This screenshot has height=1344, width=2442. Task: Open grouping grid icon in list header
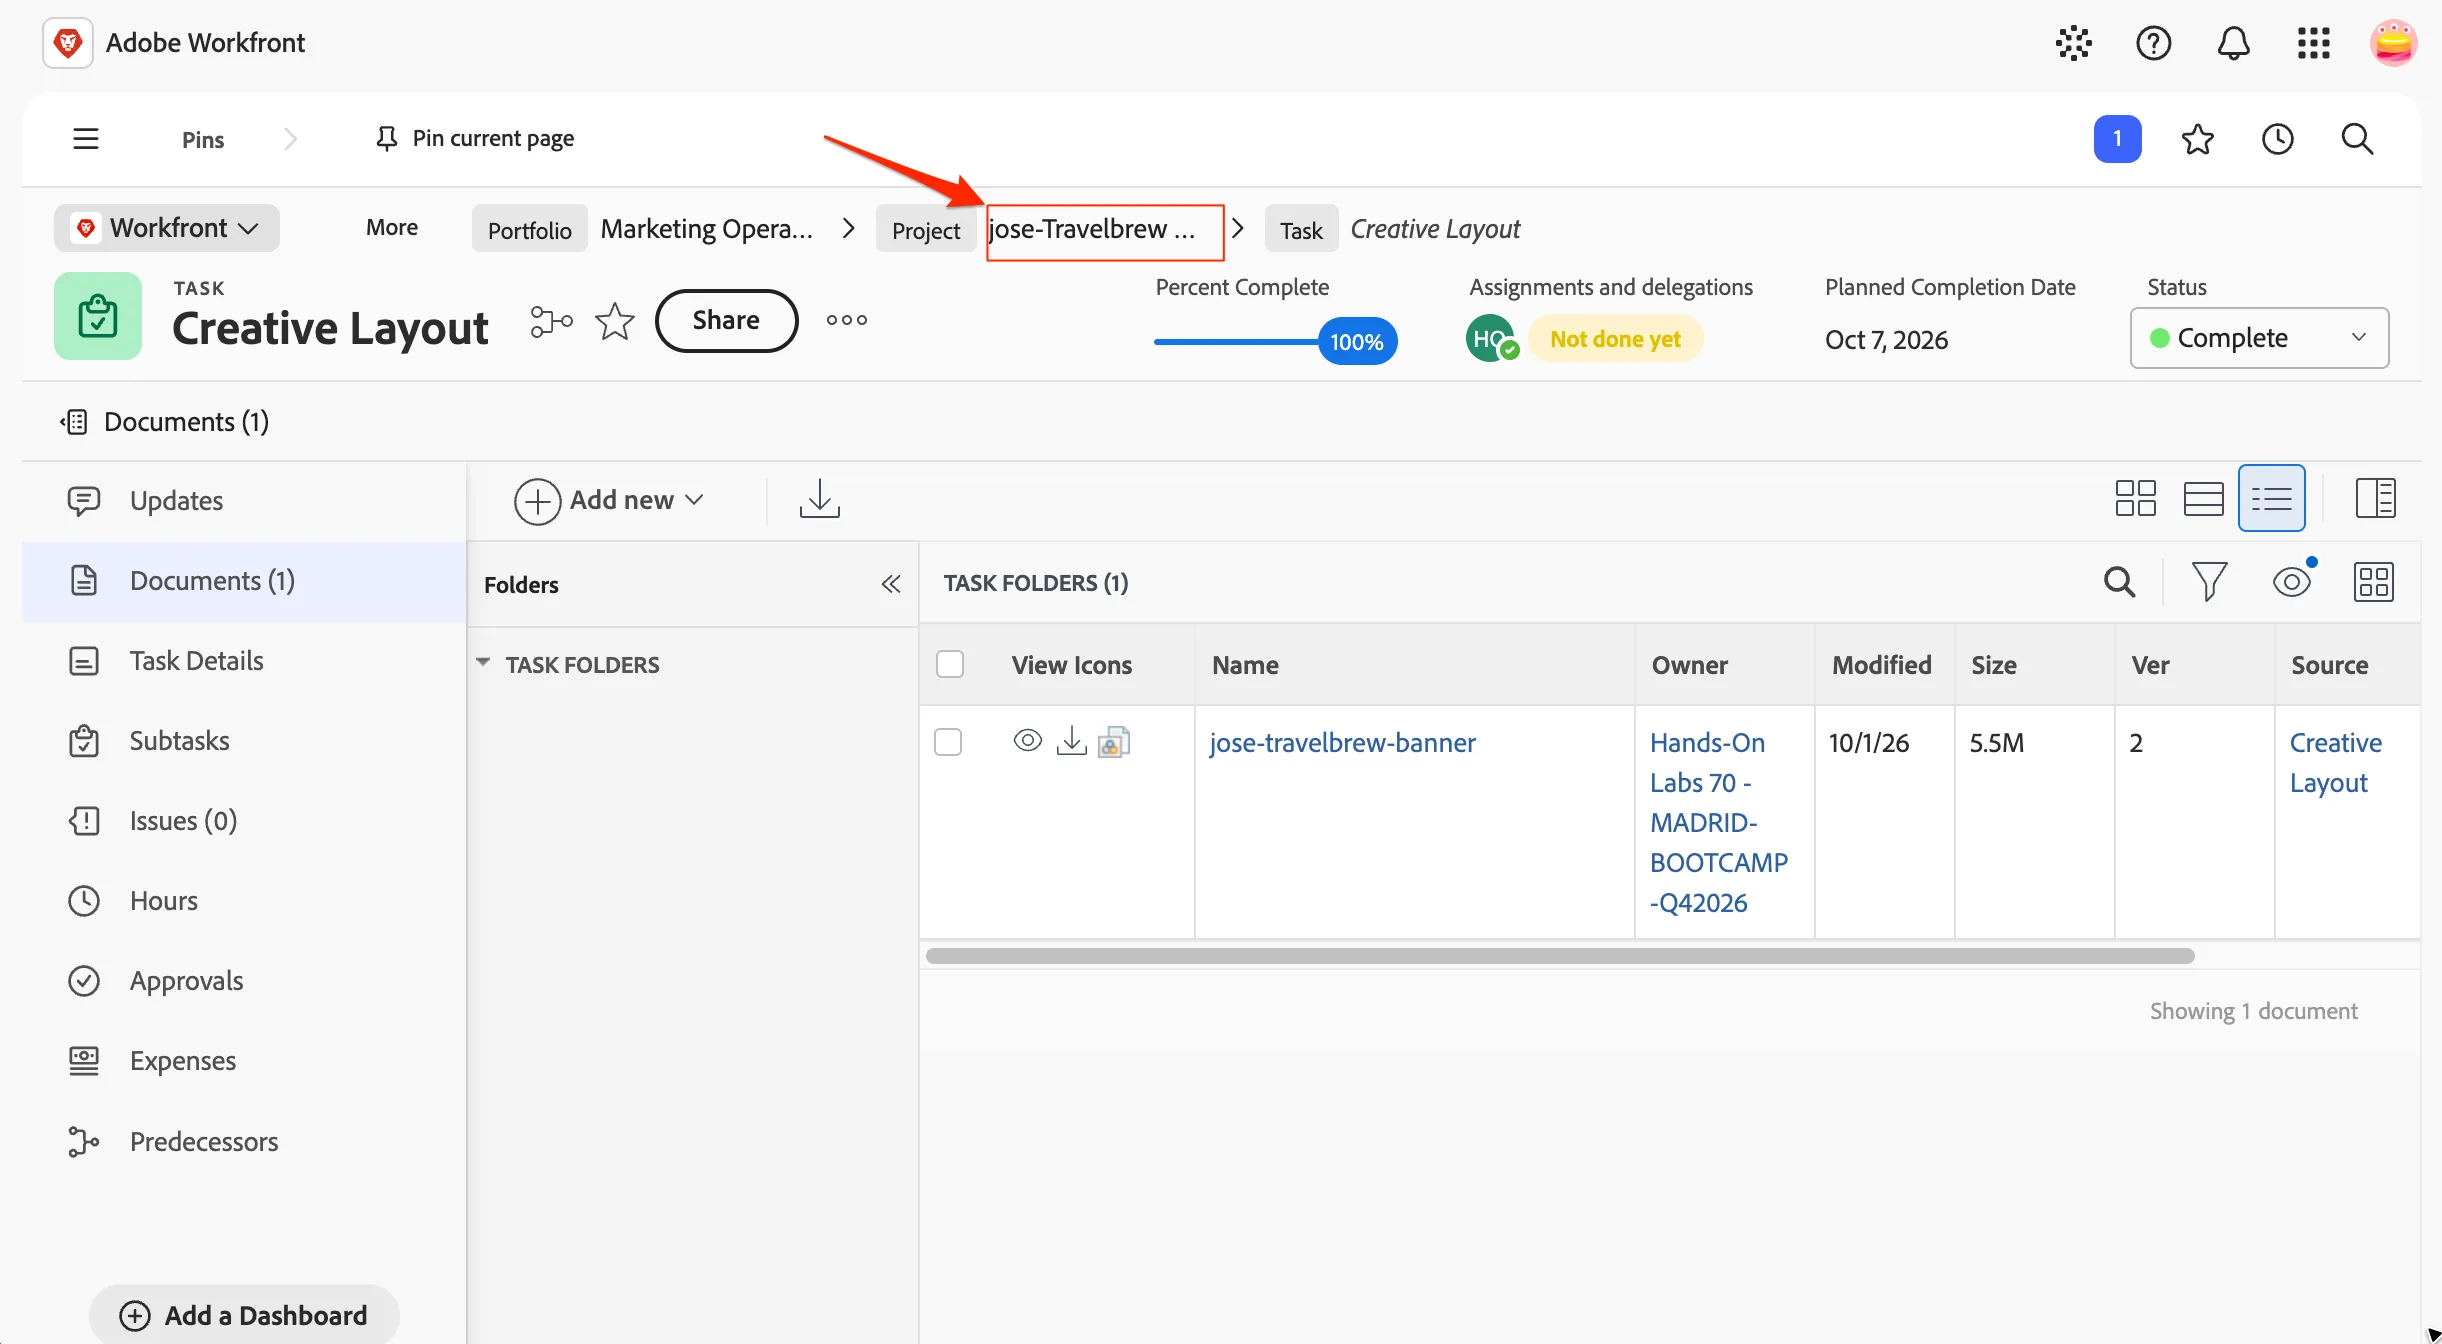[x=2373, y=582]
